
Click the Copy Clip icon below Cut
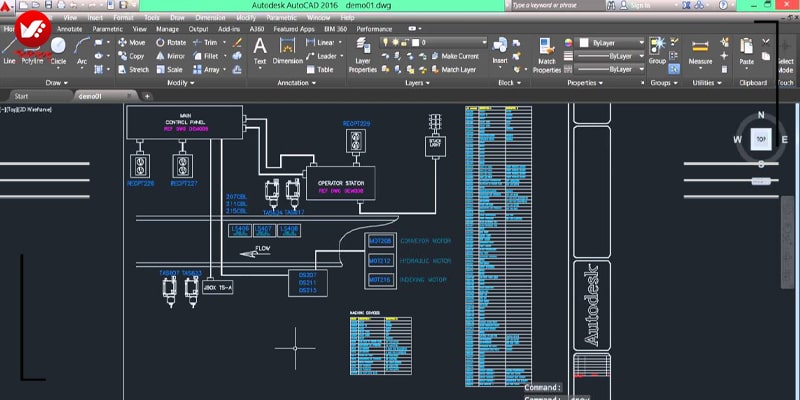click(x=765, y=56)
